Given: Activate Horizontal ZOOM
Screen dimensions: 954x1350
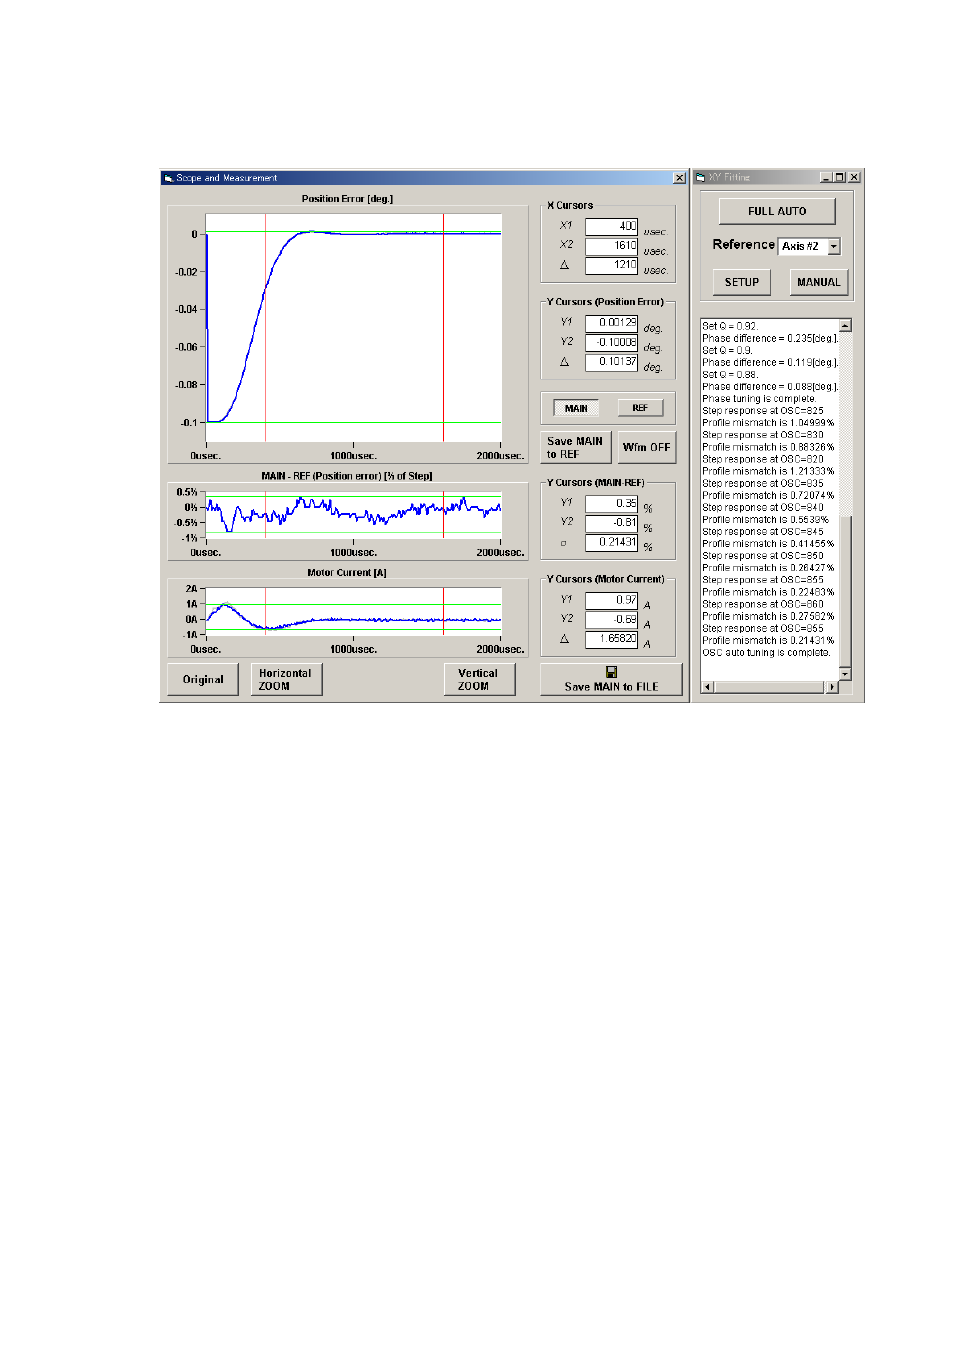Looking at the screenshot, I should pyautogui.click(x=286, y=680).
